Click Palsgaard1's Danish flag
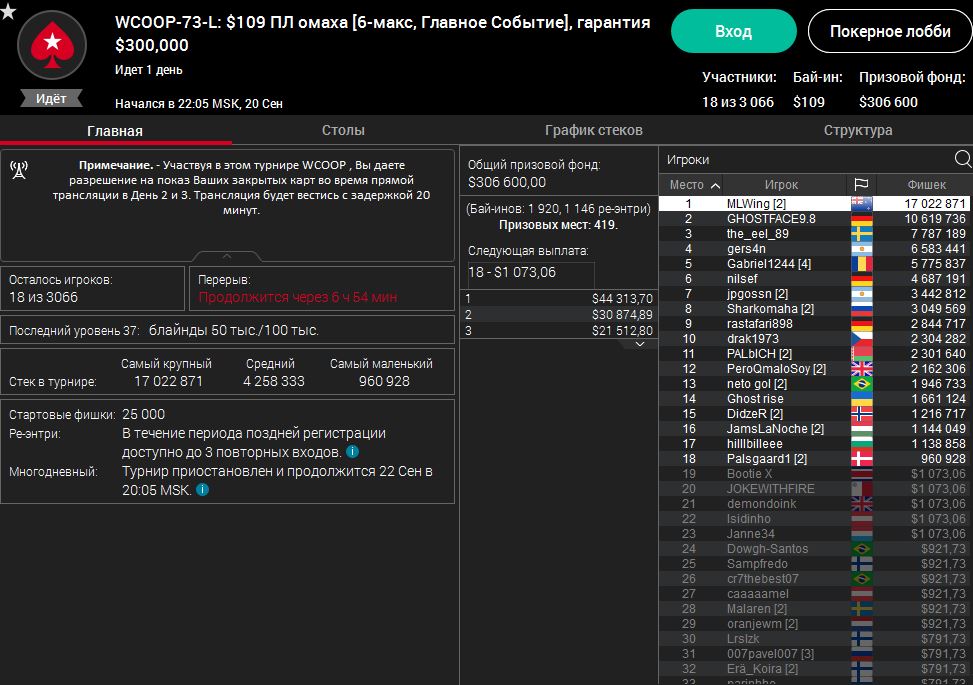 click(x=861, y=459)
